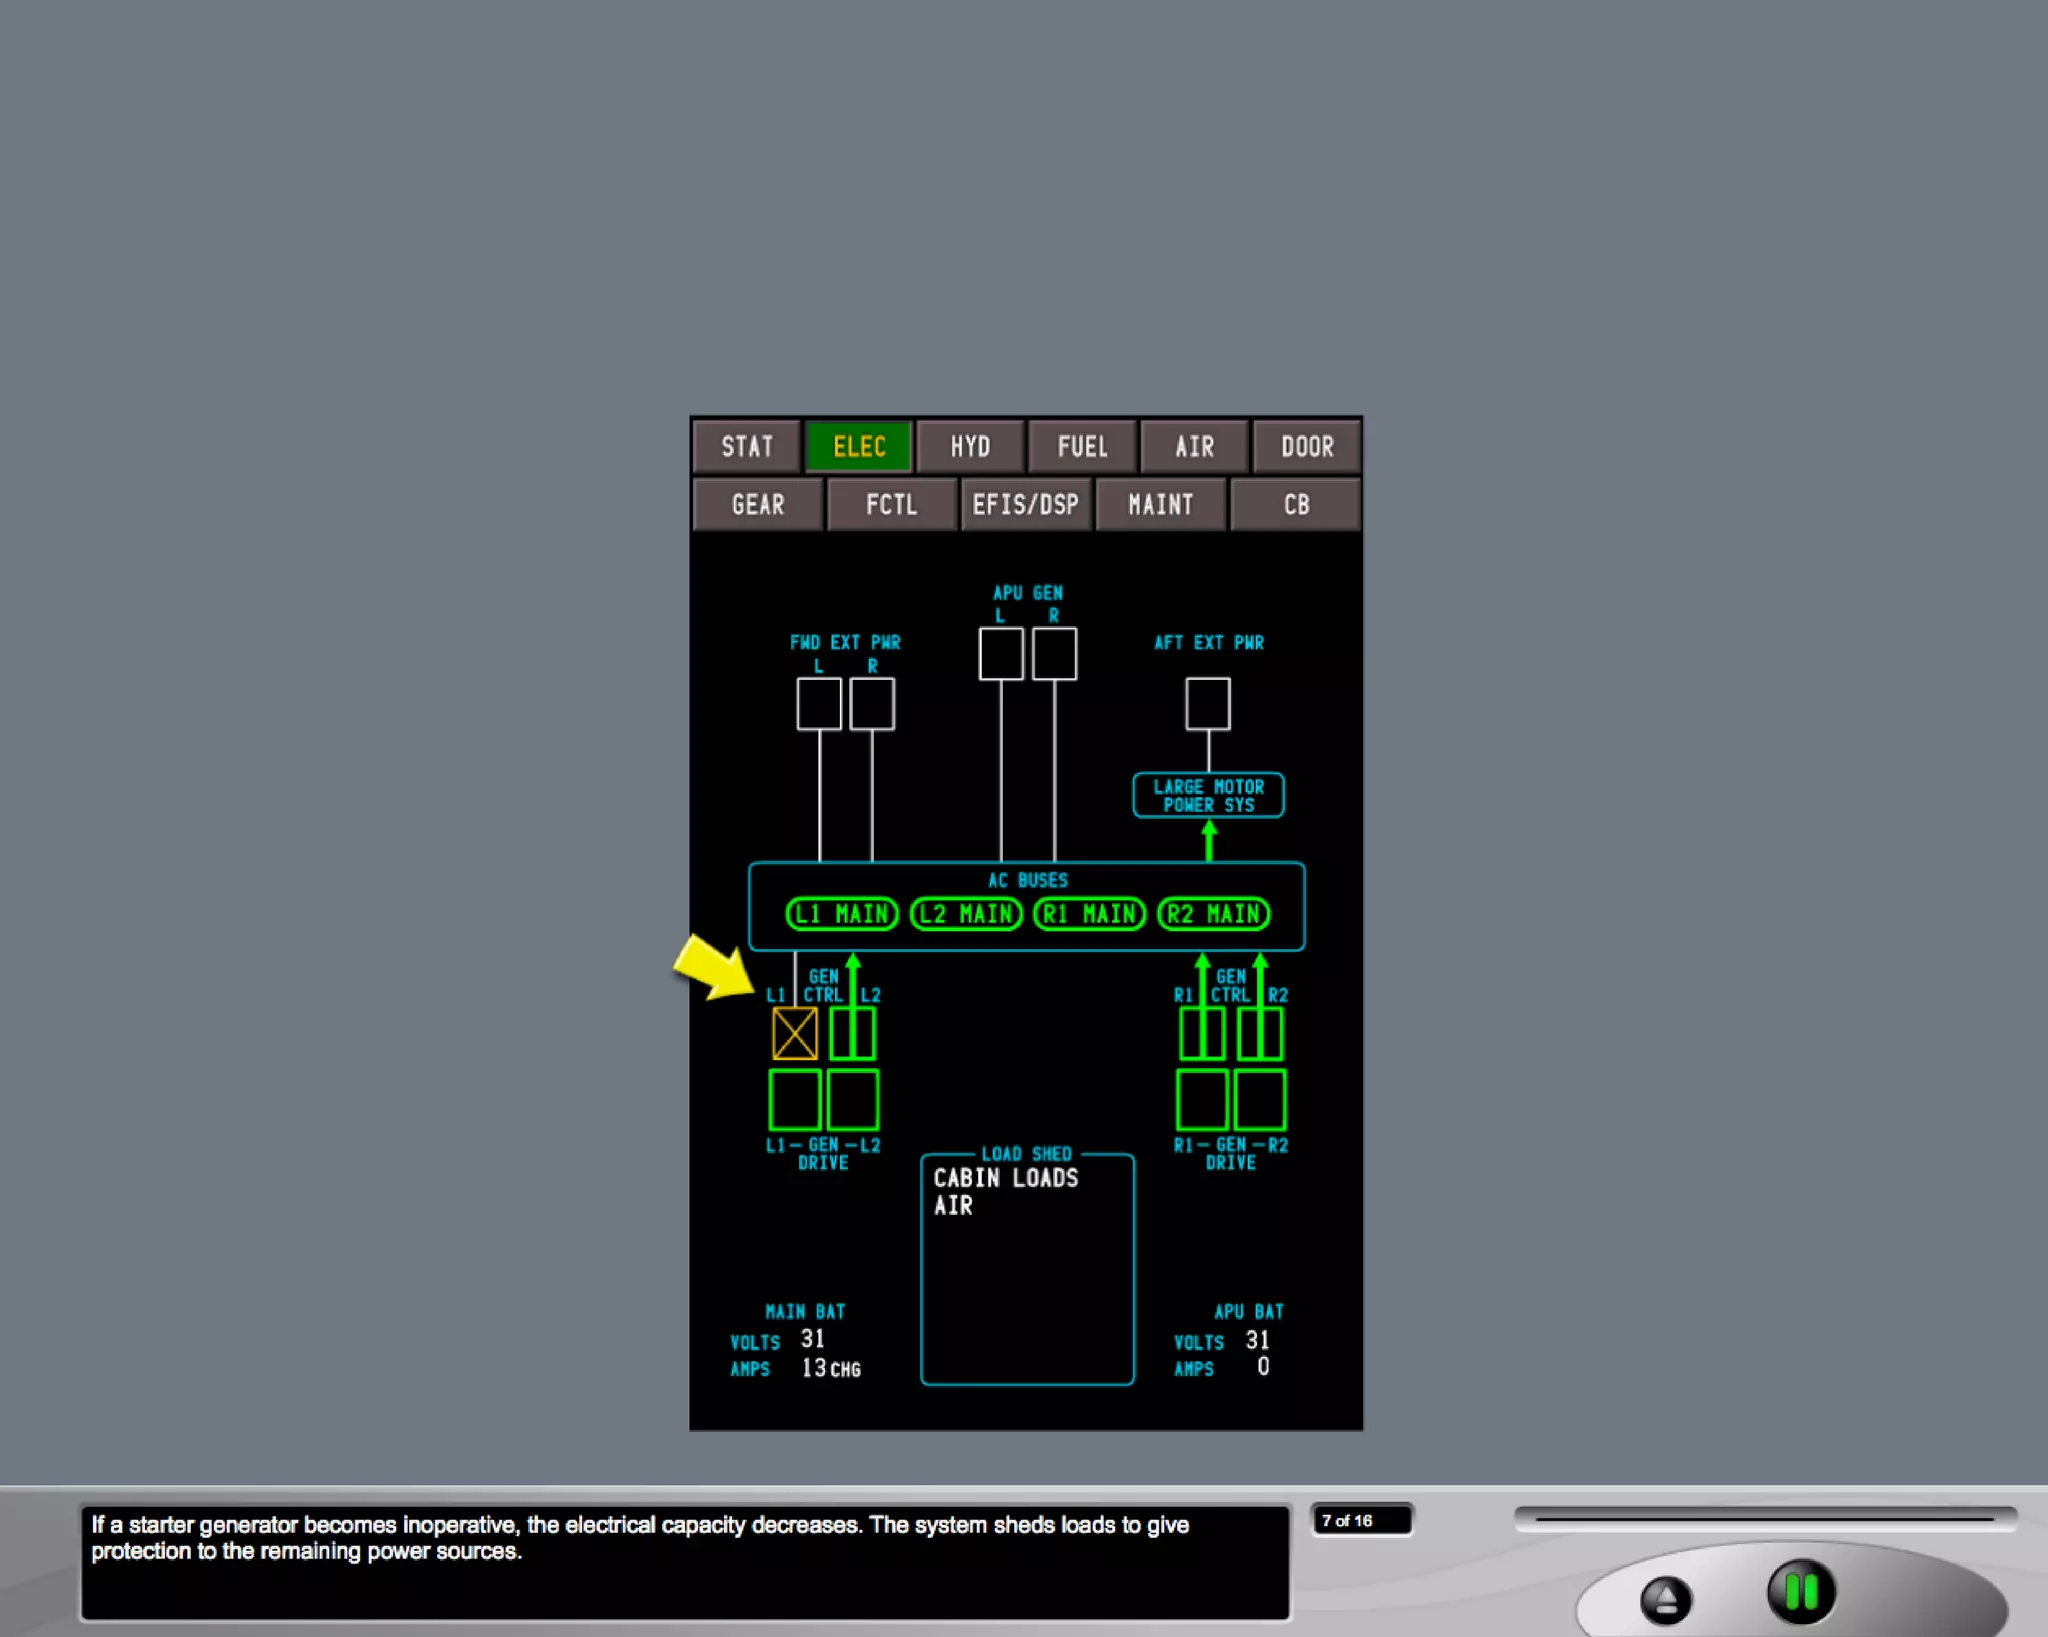Open the FCTL page tab
2048x1637 pixels.
[891, 504]
